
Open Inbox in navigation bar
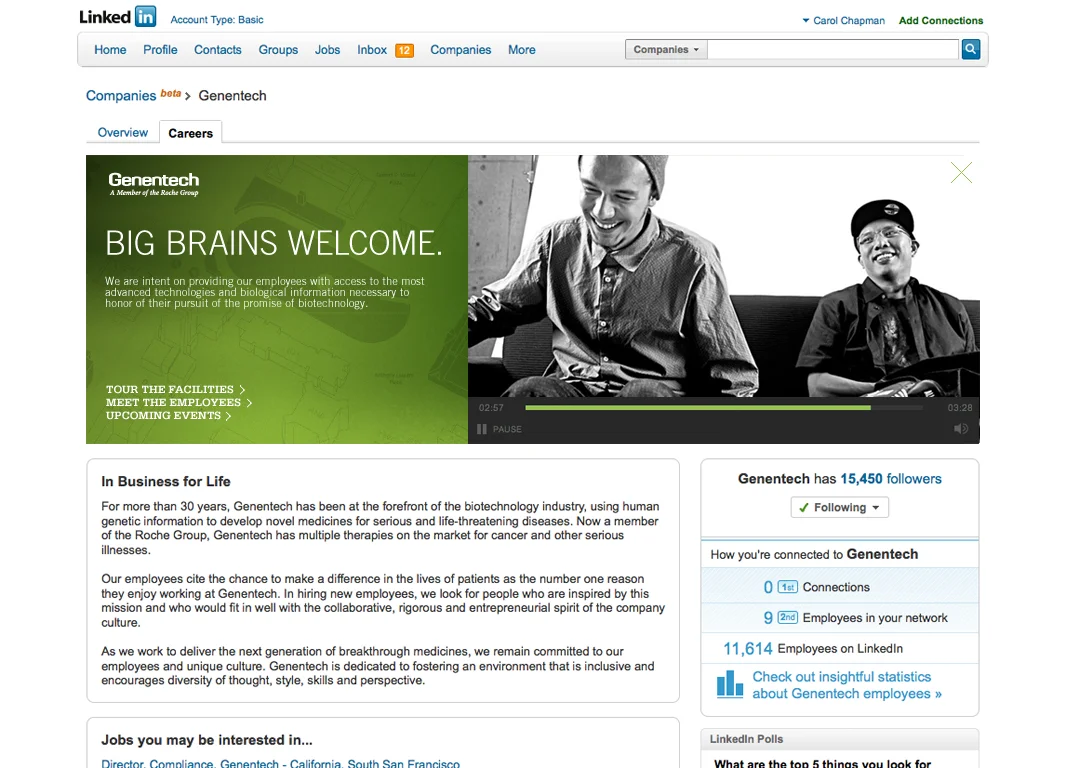click(372, 50)
